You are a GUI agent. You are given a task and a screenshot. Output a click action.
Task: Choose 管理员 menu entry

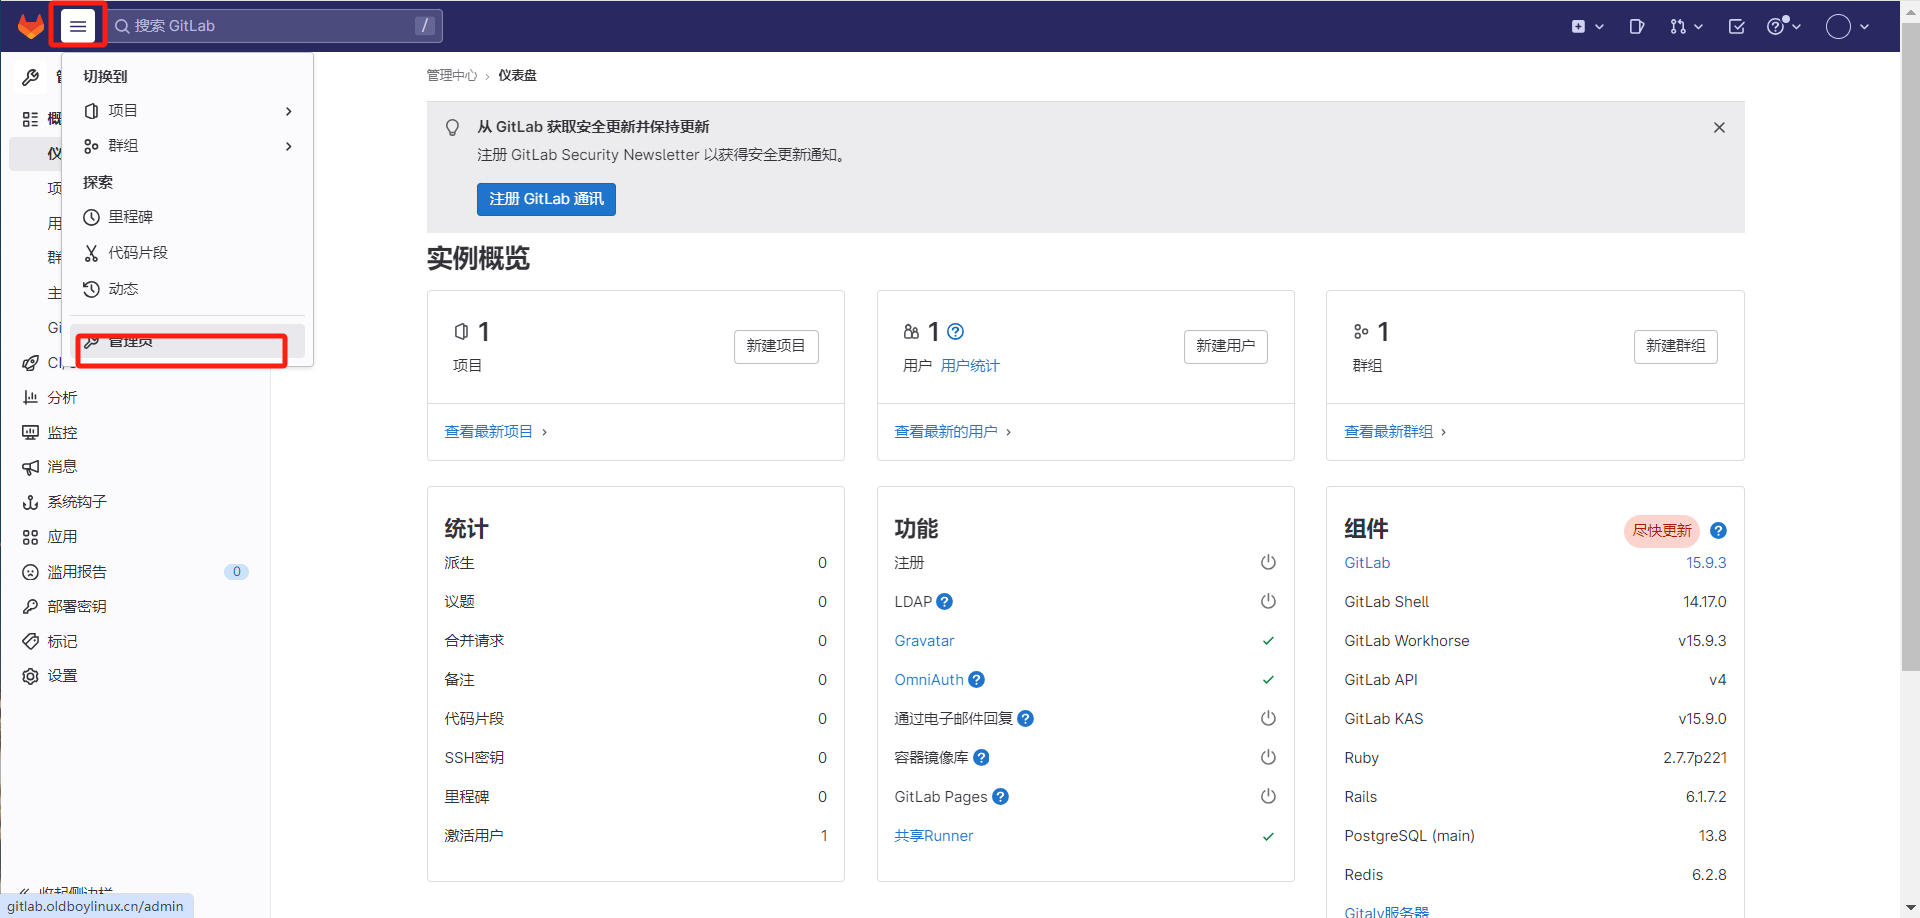pyautogui.click(x=188, y=341)
